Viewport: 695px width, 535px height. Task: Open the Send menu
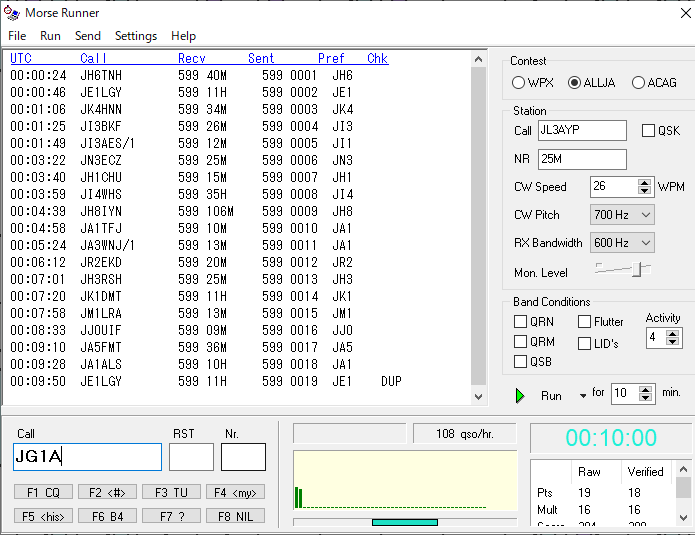click(x=88, y=36)
